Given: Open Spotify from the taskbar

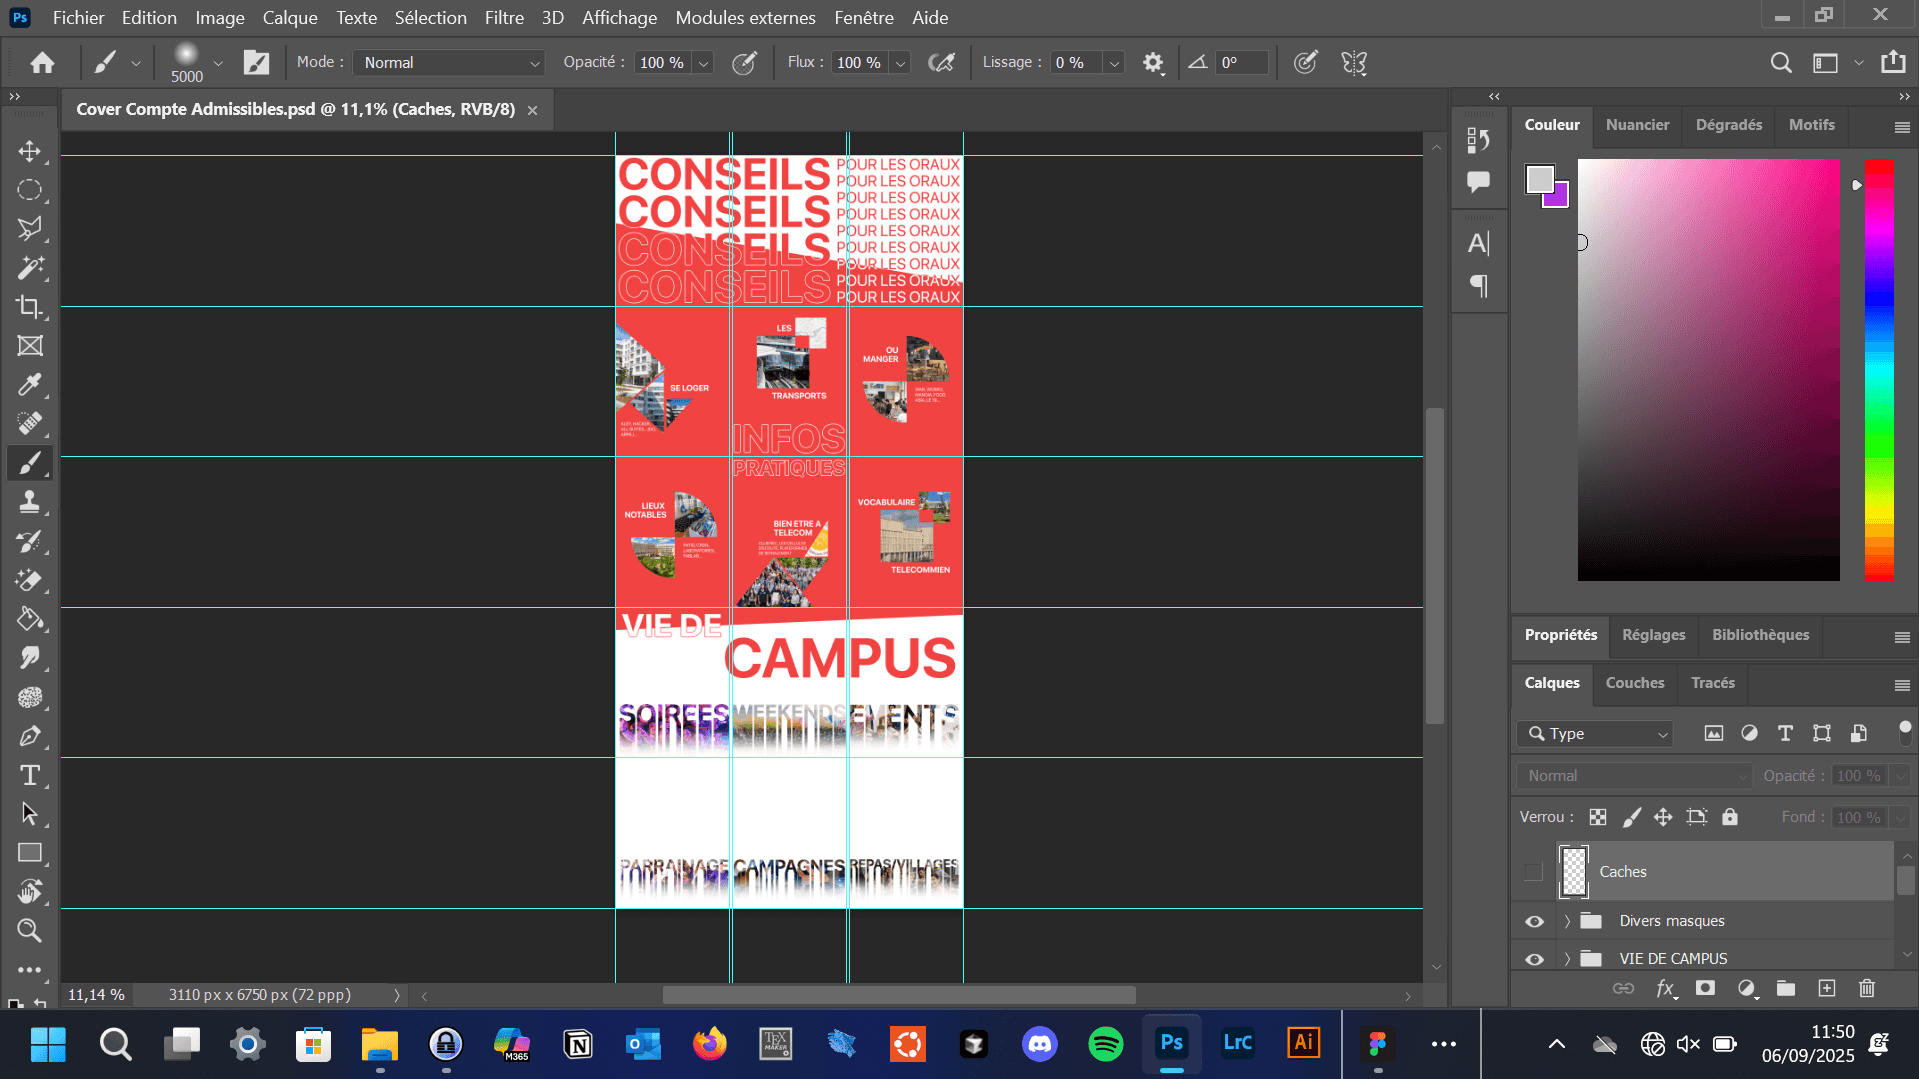Looking at the screenshot, I should 1105,1044.
